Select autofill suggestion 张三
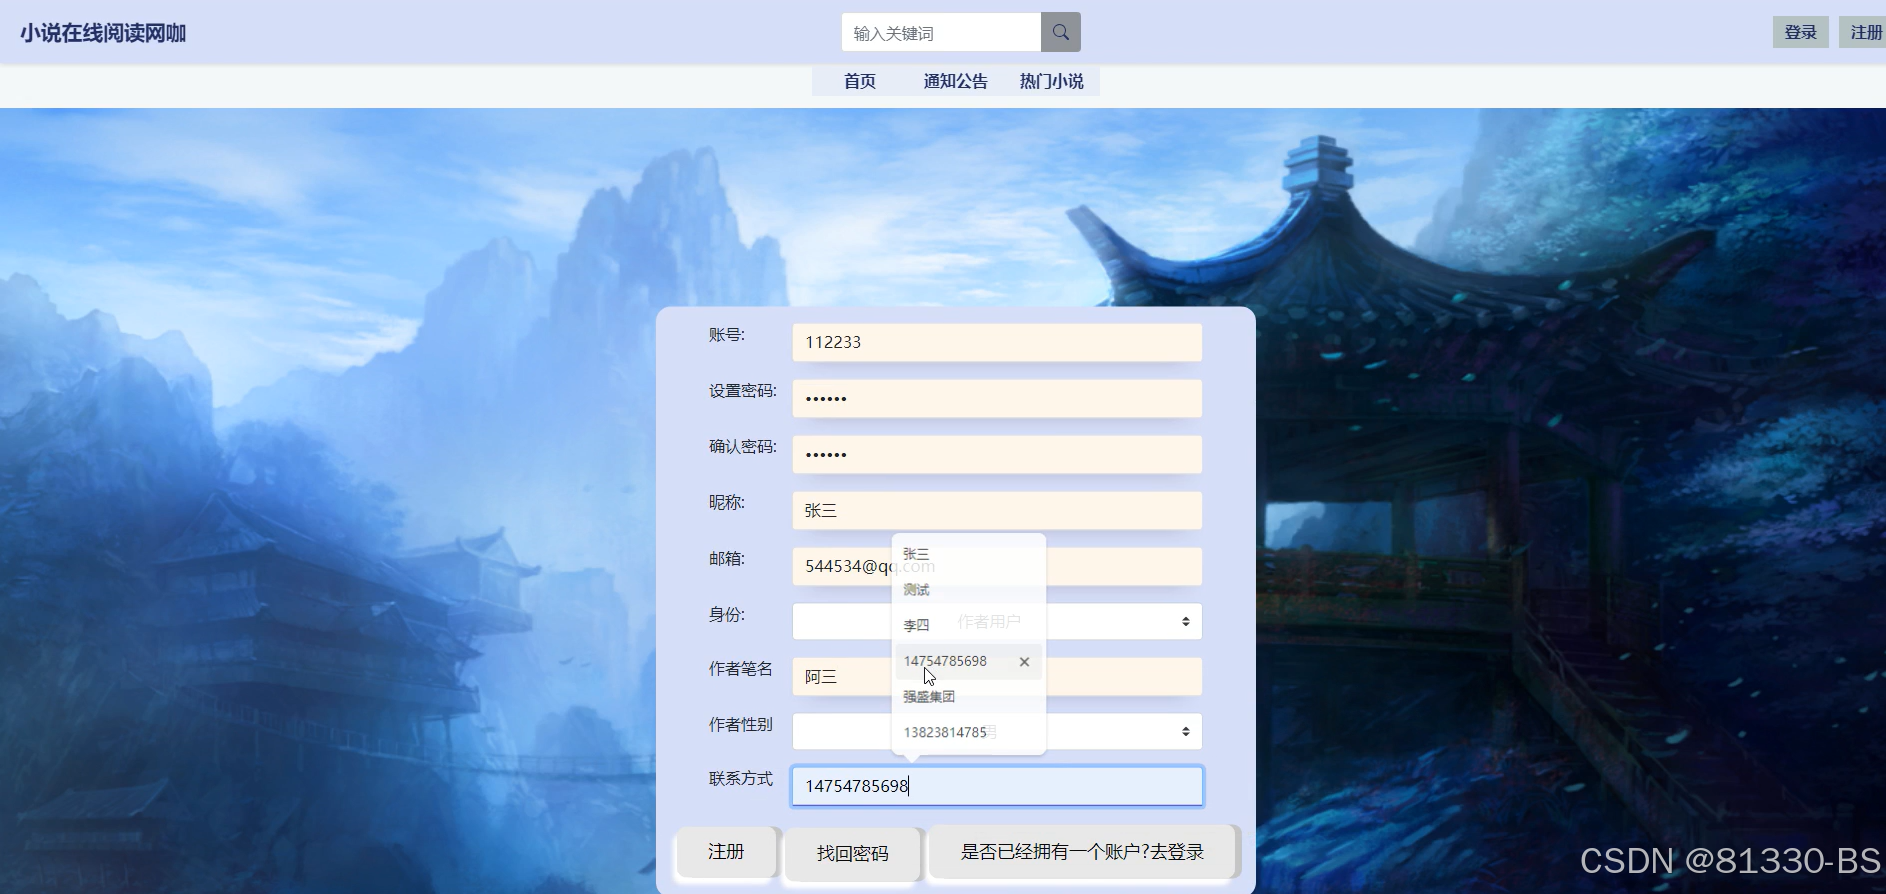The height and width of the screenshot is (894, 1886). pos(968,554)
